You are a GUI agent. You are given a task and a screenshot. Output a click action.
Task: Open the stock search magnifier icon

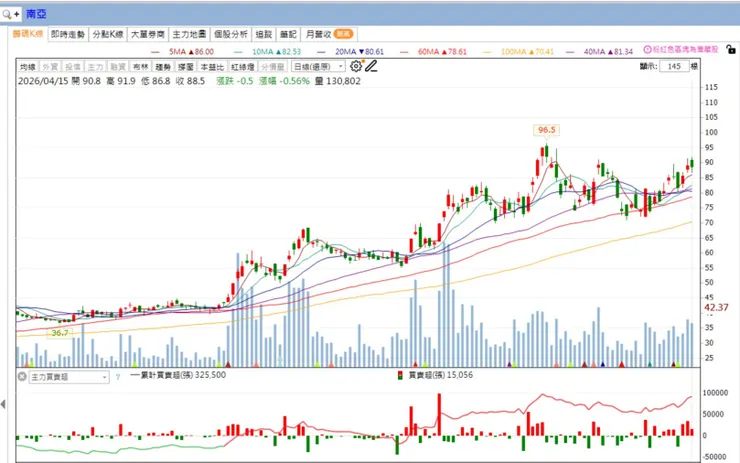pyautogui.click(x=7, y=14)
